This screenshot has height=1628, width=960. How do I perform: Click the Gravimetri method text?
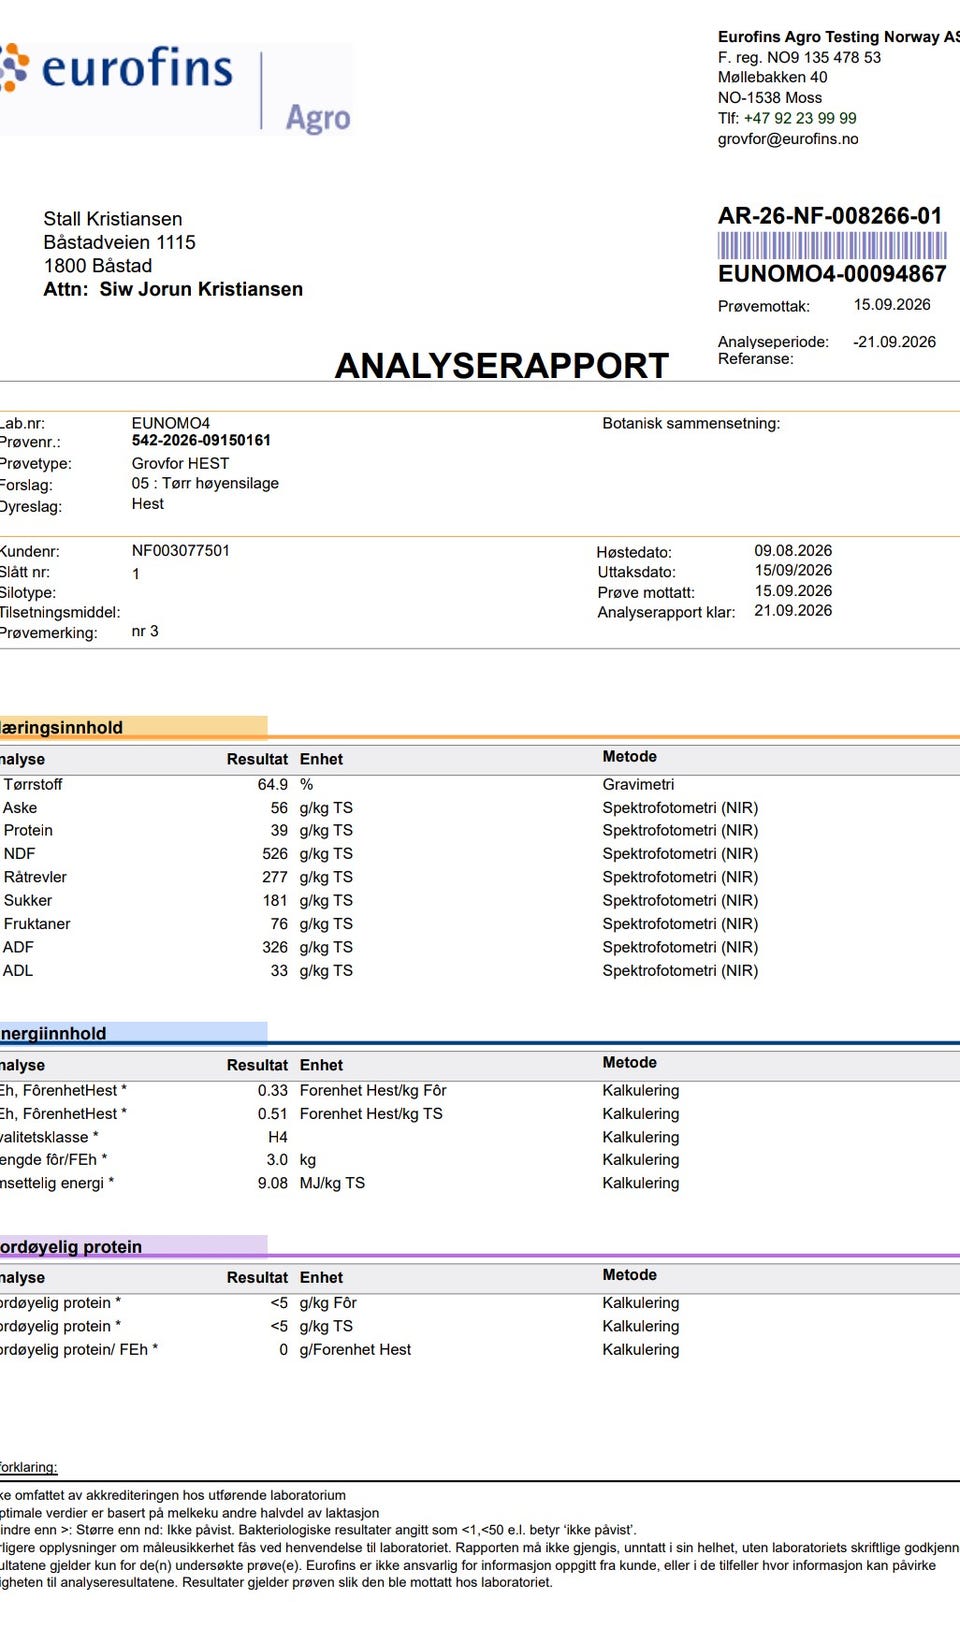click(x=638, y=785)
